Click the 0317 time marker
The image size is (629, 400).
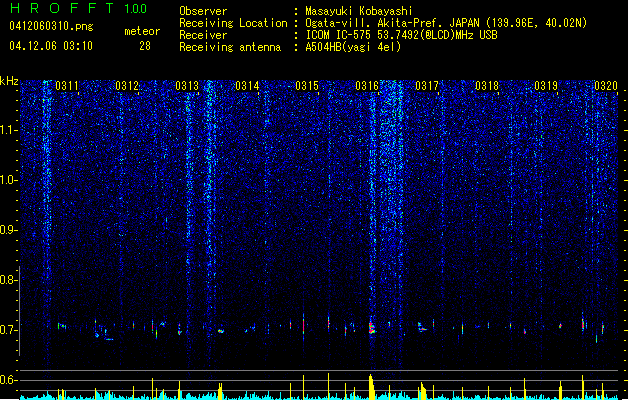point(427,85)
